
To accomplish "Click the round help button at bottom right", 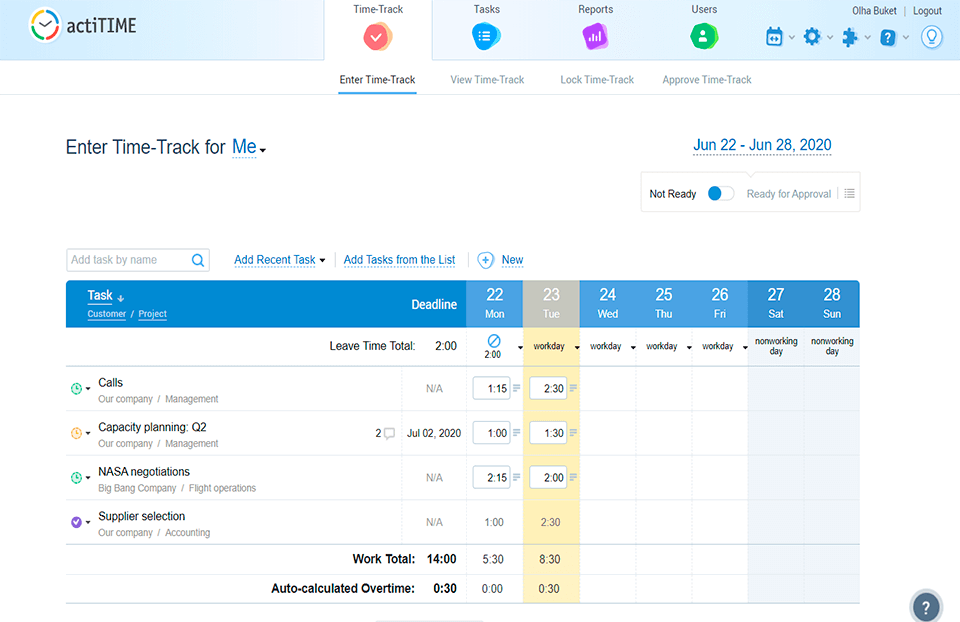I will point(927,606).
